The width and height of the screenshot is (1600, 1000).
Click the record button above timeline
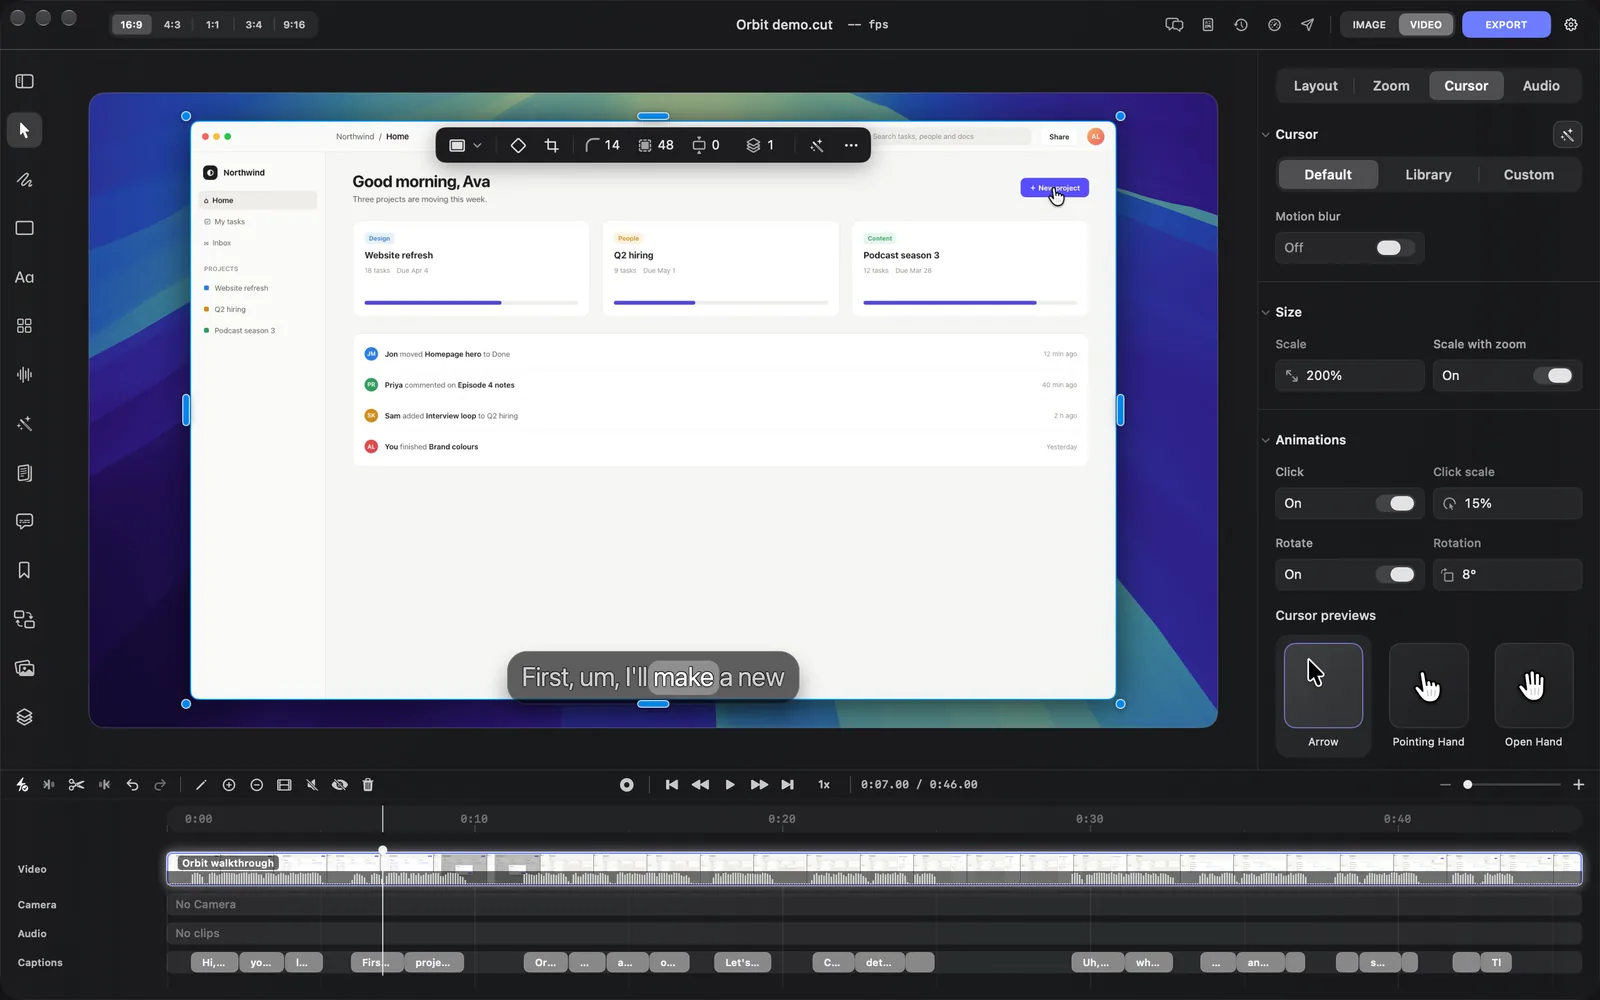tap(626, 785)
